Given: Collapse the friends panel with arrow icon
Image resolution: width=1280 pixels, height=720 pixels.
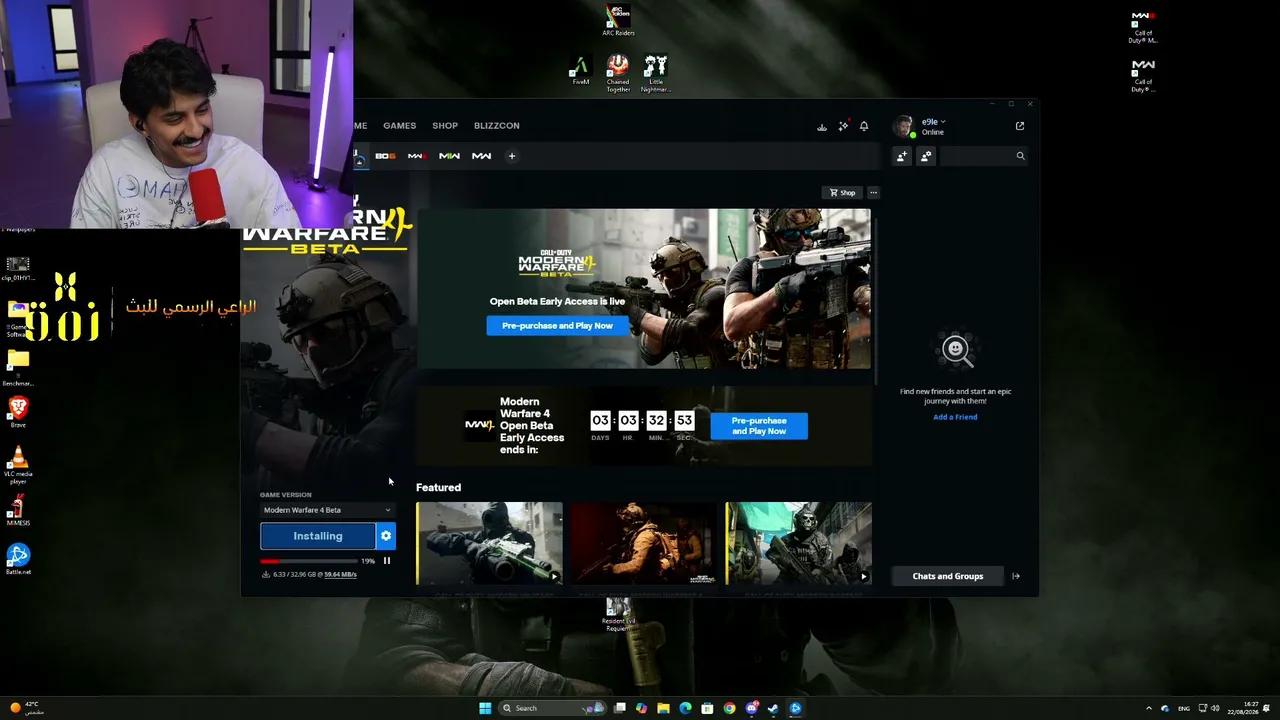Looking at the screenshot, I should (x=1016, y=576).
